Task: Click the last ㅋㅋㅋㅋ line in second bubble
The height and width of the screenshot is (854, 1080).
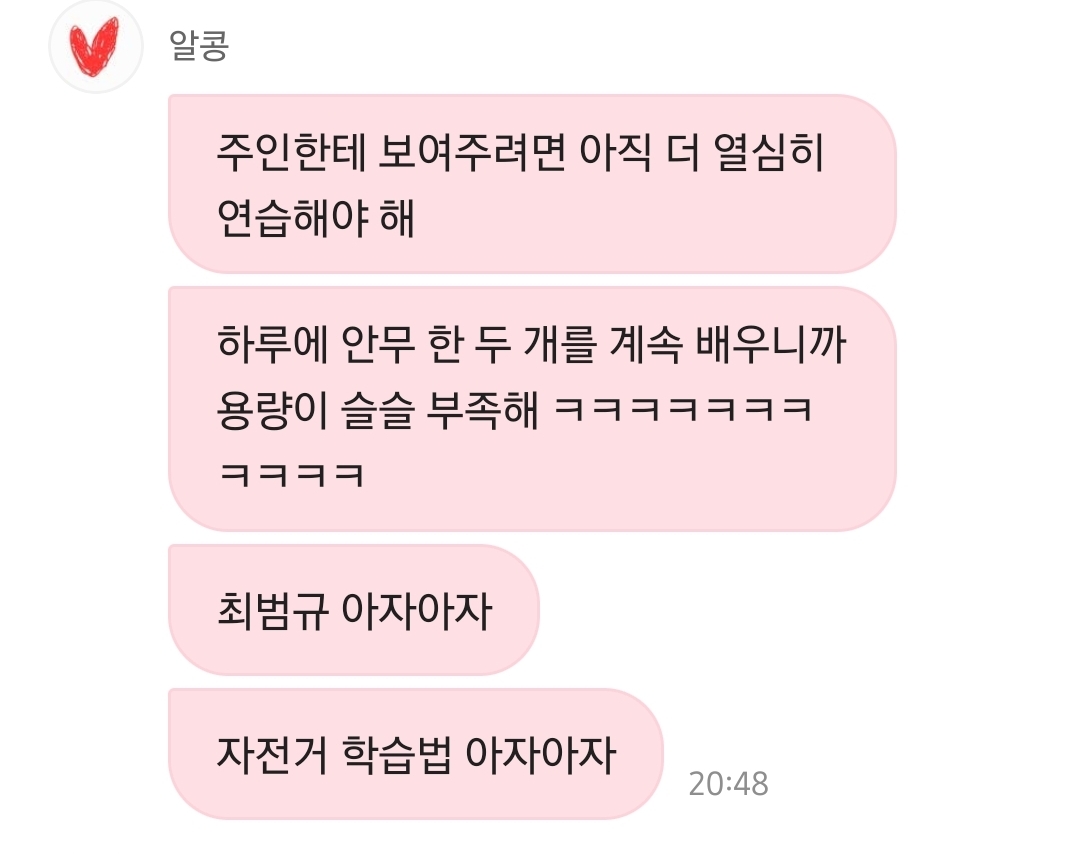Action: [291, 475]
